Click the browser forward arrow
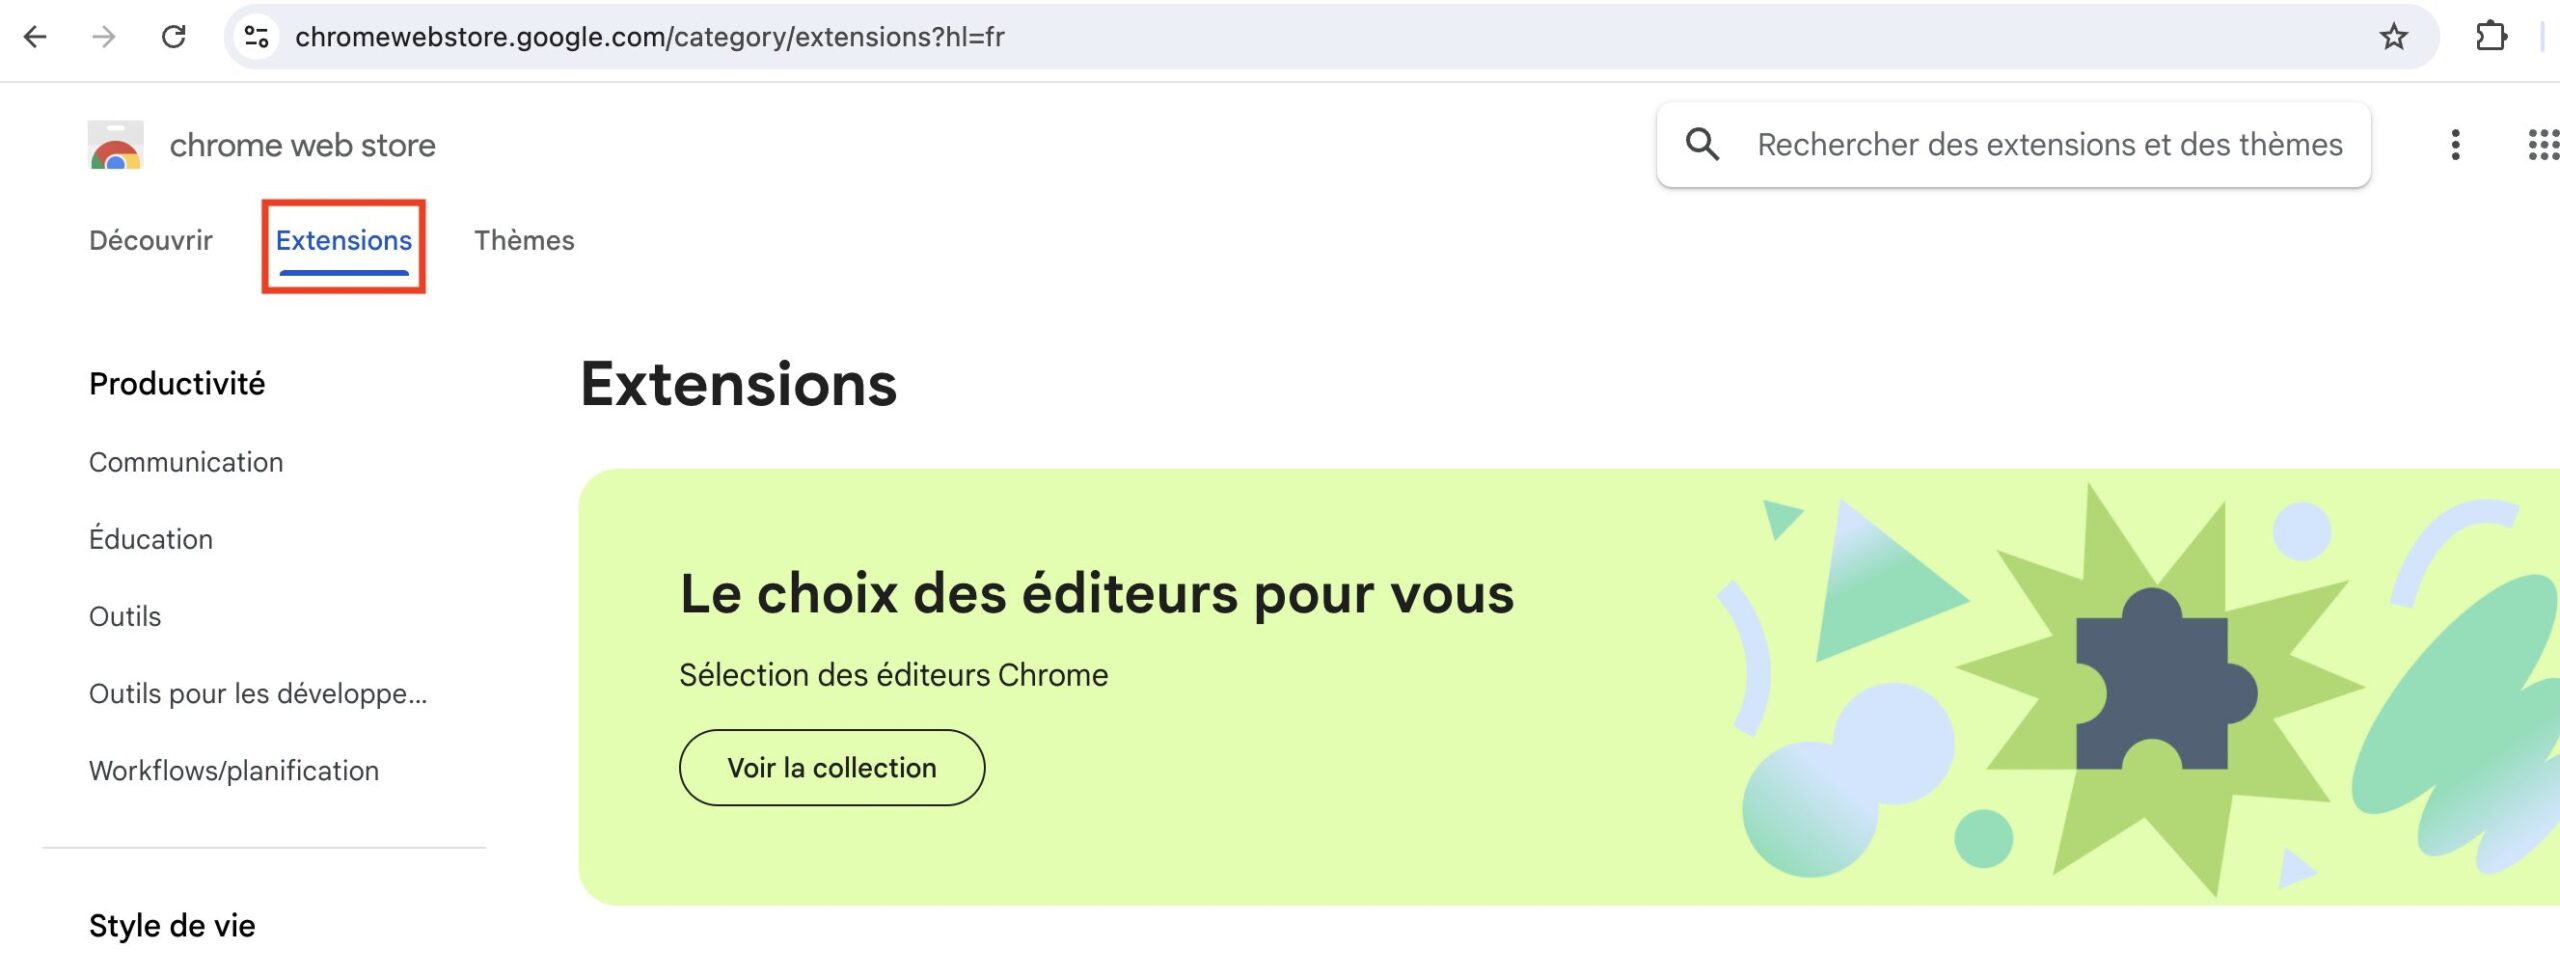The height and width of the screenshot is (976, 2560). coord(103,37)
